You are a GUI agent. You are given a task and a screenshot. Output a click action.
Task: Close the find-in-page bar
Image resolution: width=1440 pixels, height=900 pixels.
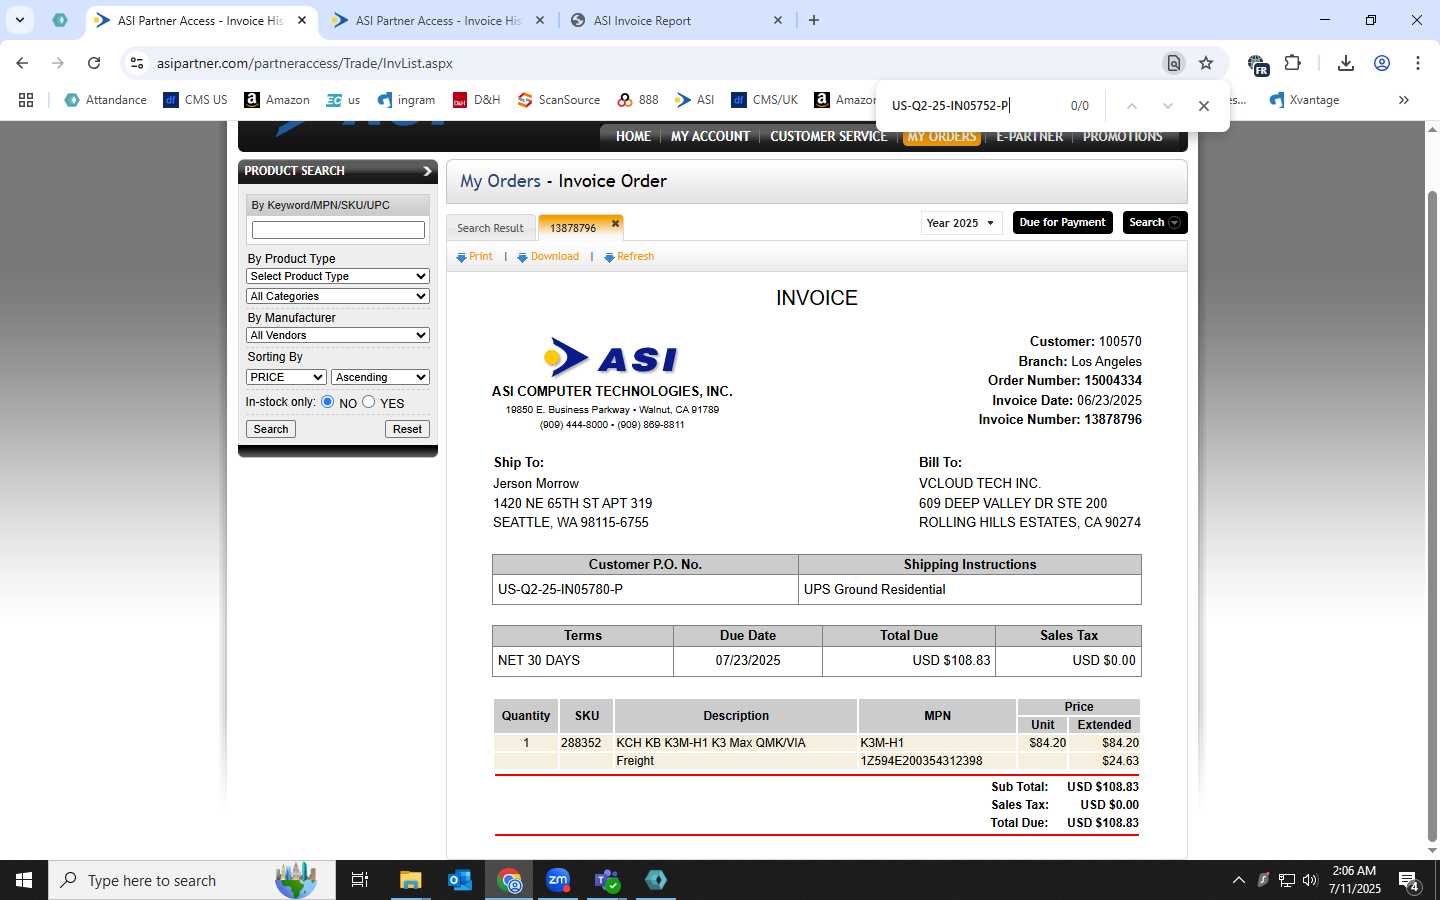[x=1204, y=105]
